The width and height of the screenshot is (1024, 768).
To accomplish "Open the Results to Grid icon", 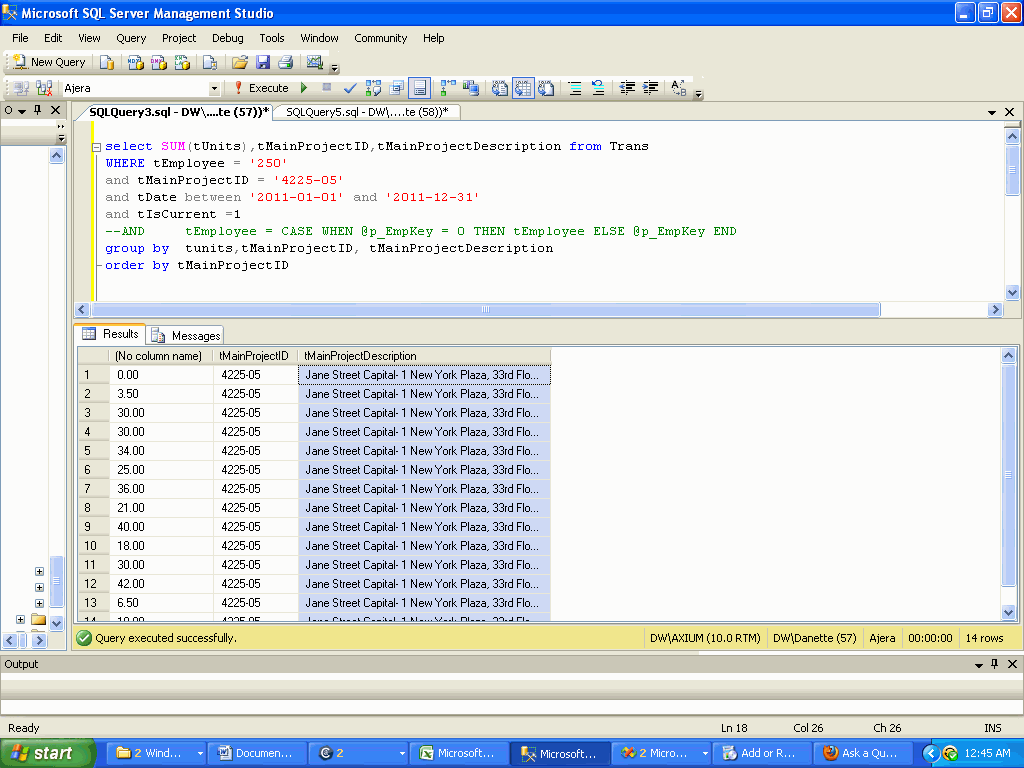I will (x=523, y=88).
